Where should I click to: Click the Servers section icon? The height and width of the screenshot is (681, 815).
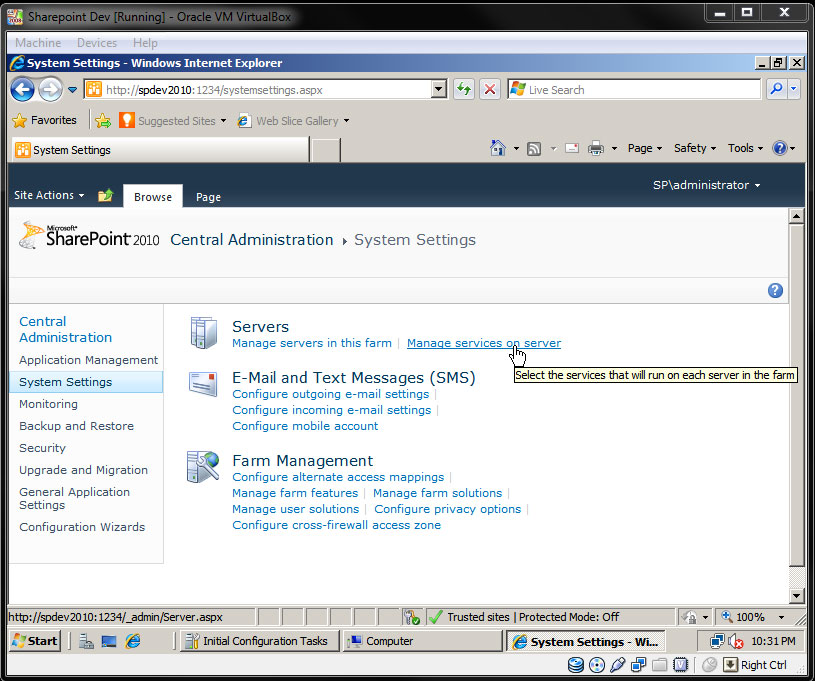coord(204,333)
